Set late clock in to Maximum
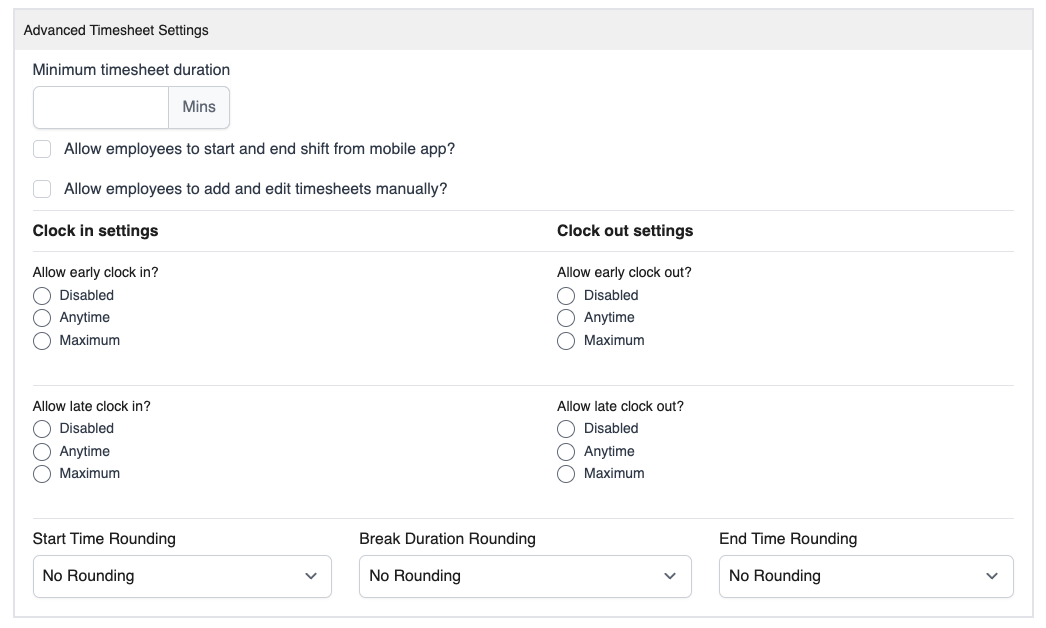The width and height of the screenshot is (1046, 628). click(x=42, y=474)
